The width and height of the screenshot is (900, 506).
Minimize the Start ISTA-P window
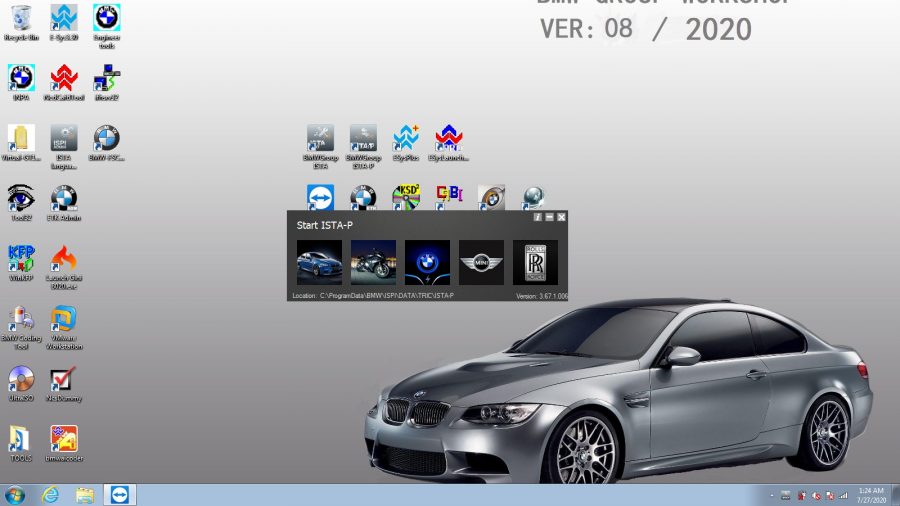pos(549,217)
